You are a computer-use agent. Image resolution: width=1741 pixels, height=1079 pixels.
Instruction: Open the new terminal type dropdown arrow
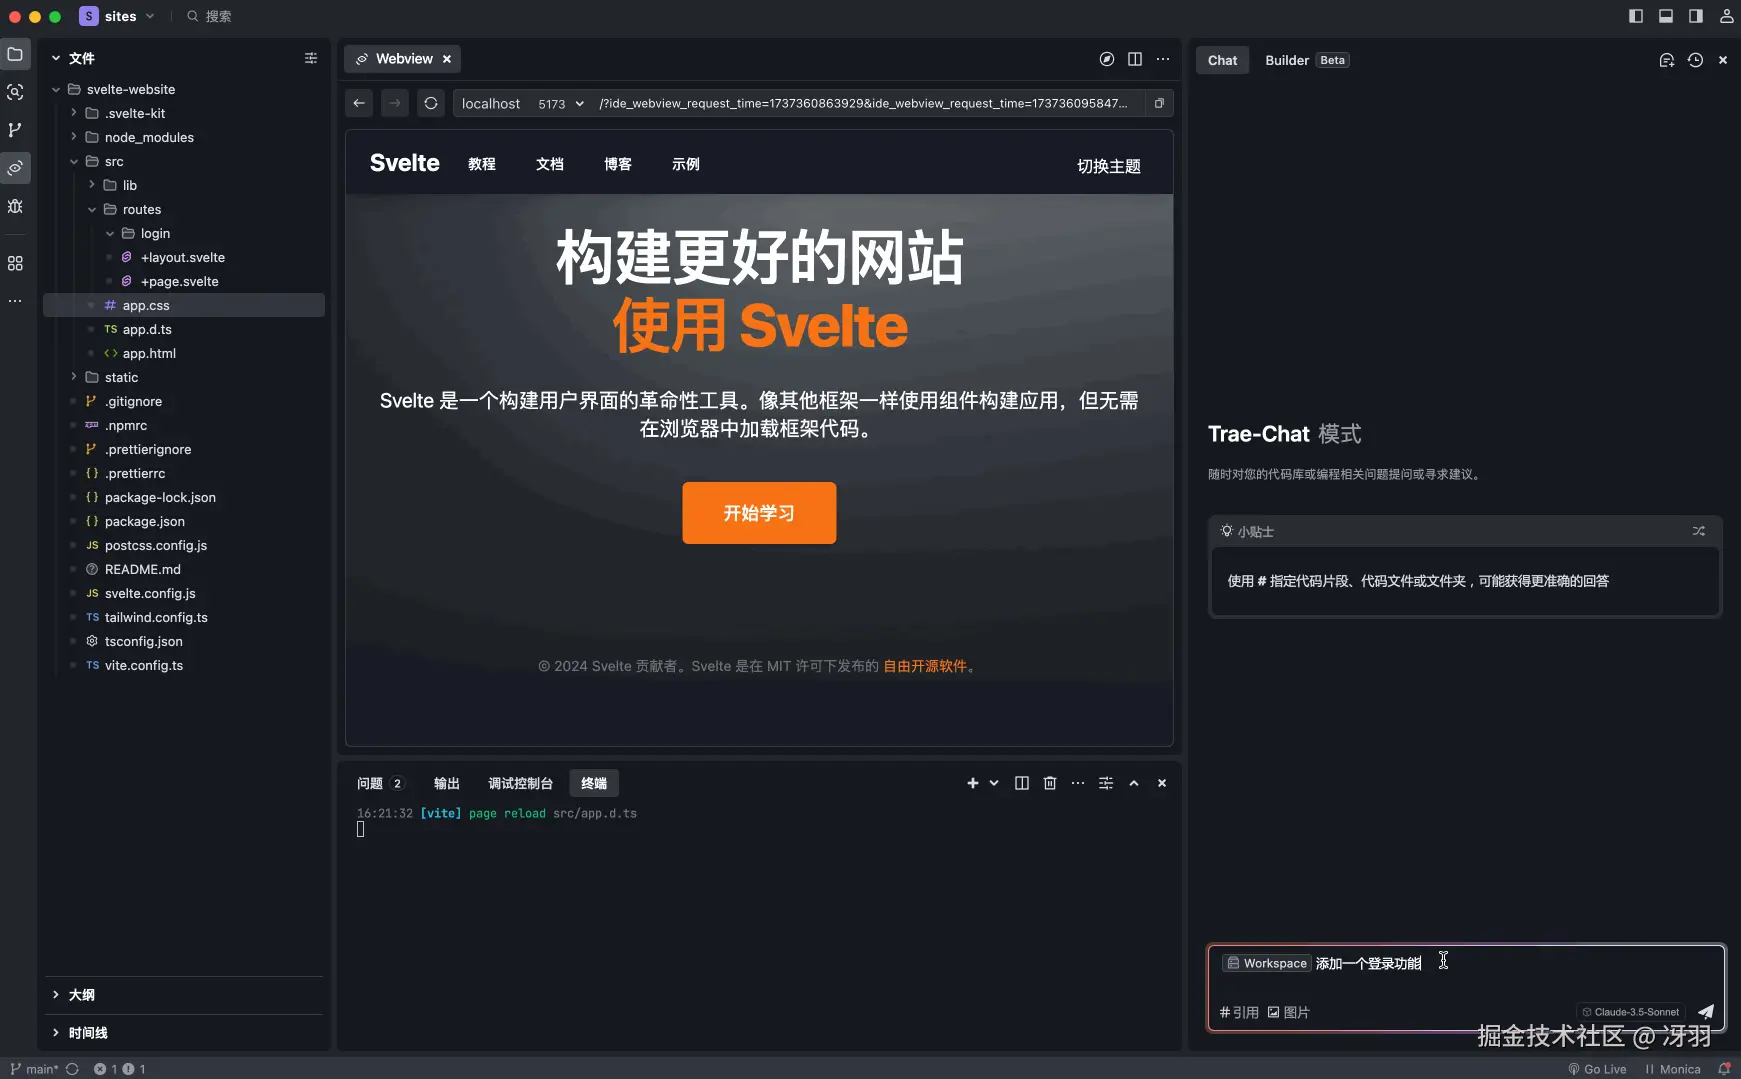(x=994, y=783)
